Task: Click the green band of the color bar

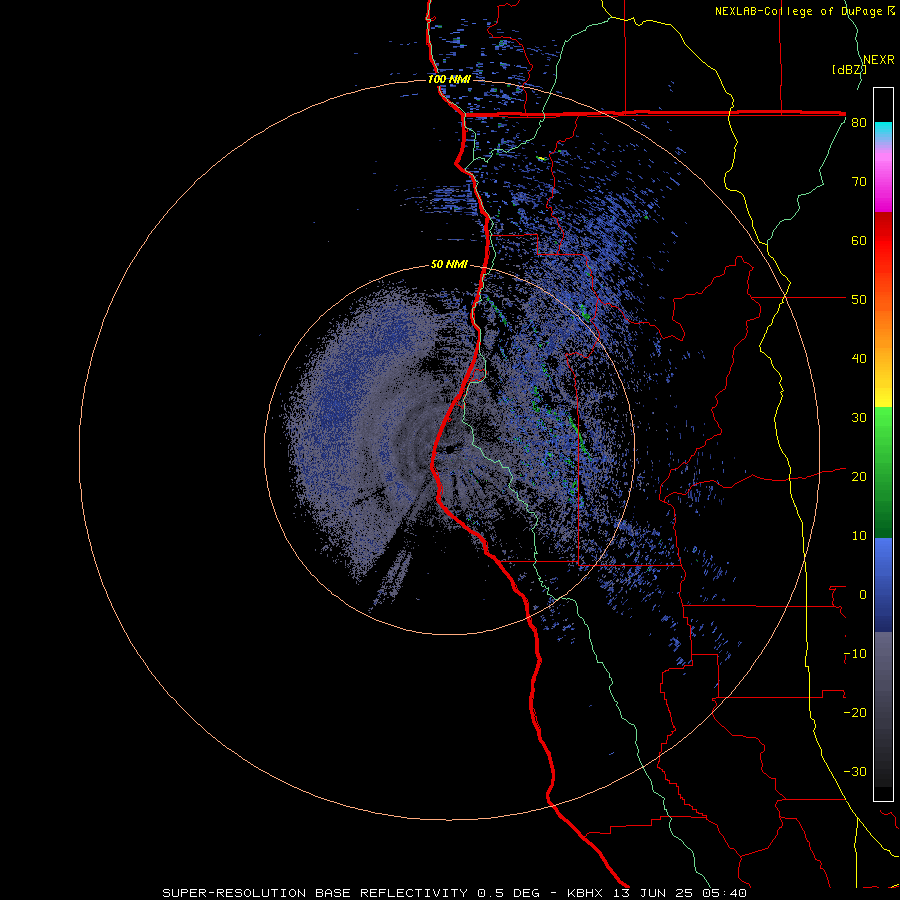Action: (x=883, y=472)
